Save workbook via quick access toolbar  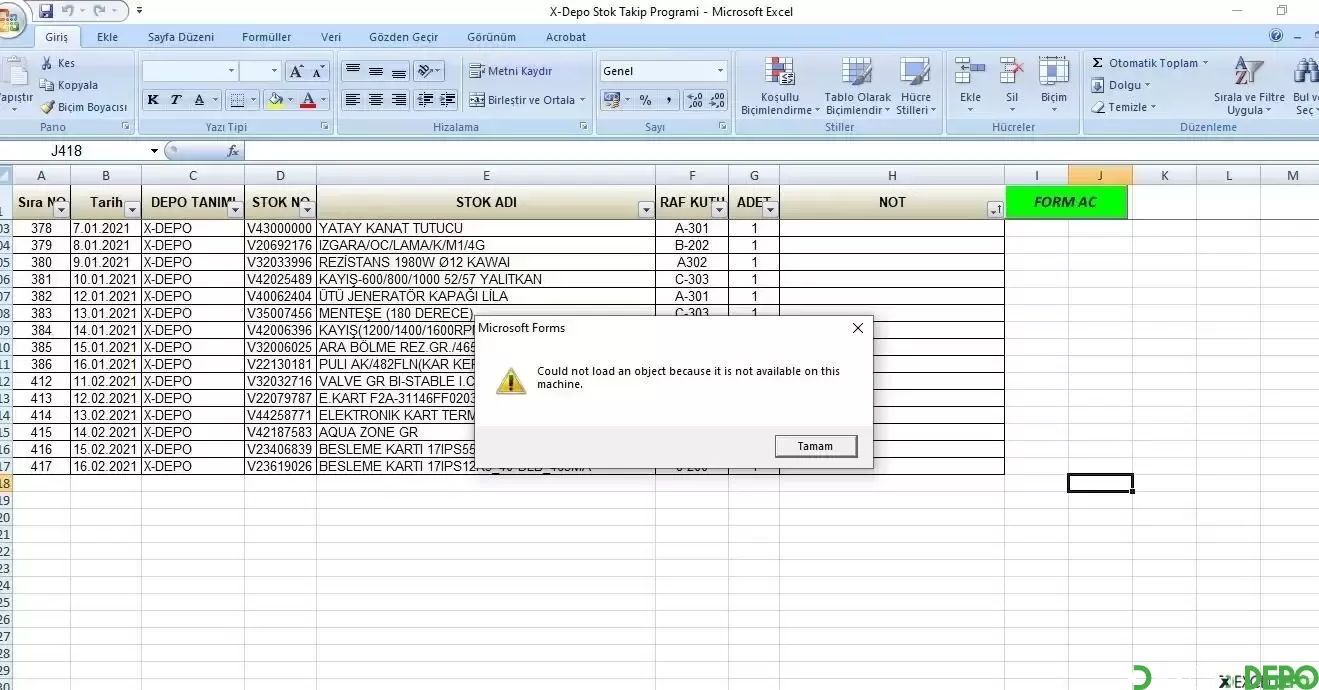tap(46, 11)
